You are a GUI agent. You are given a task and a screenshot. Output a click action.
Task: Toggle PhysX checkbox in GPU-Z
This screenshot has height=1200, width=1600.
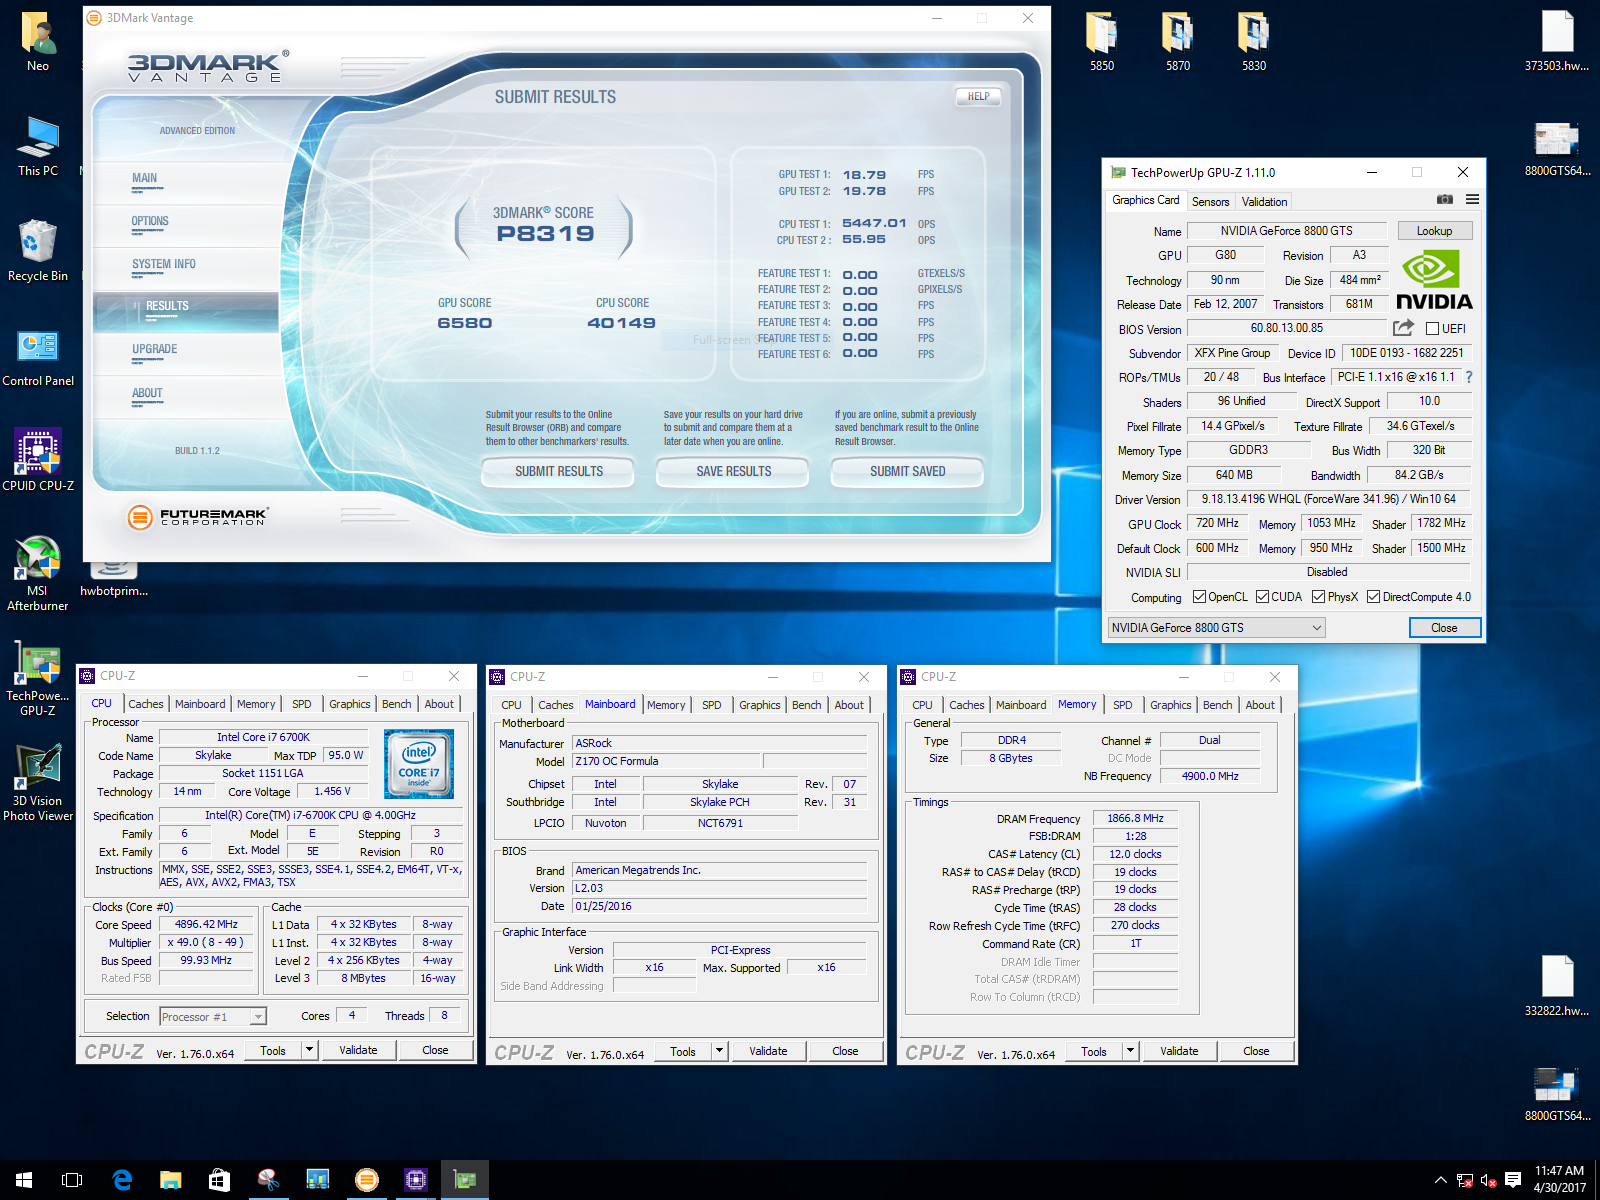[1319, 597]
